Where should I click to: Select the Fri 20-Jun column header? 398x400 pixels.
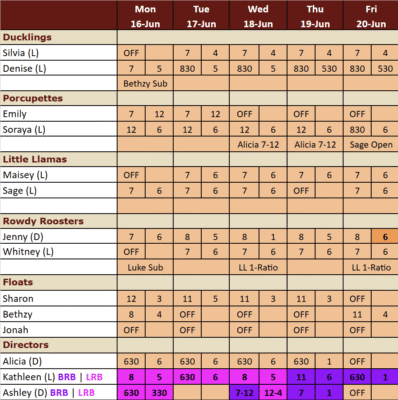371,15
